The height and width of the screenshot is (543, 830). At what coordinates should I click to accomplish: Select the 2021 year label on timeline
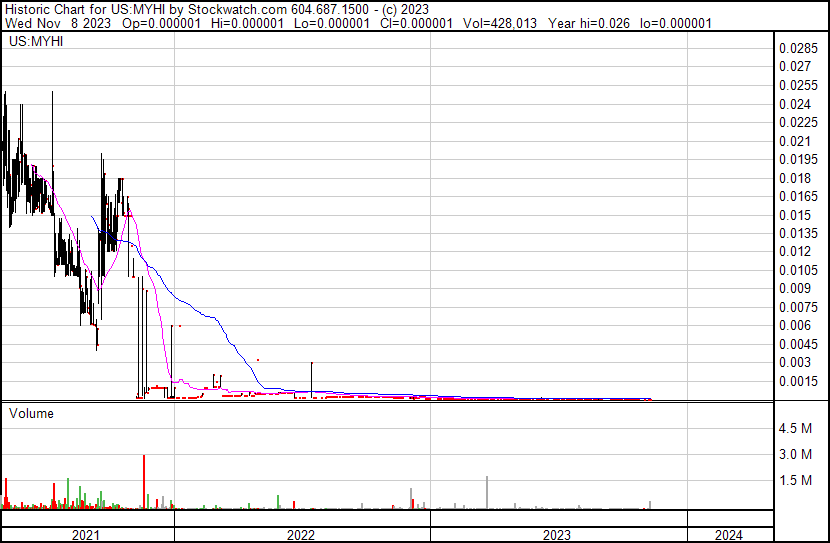[86, 535]
